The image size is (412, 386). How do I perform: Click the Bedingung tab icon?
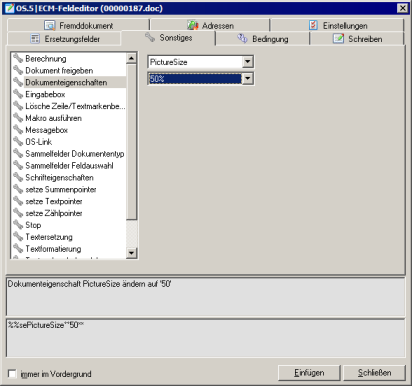pos(242,38)
